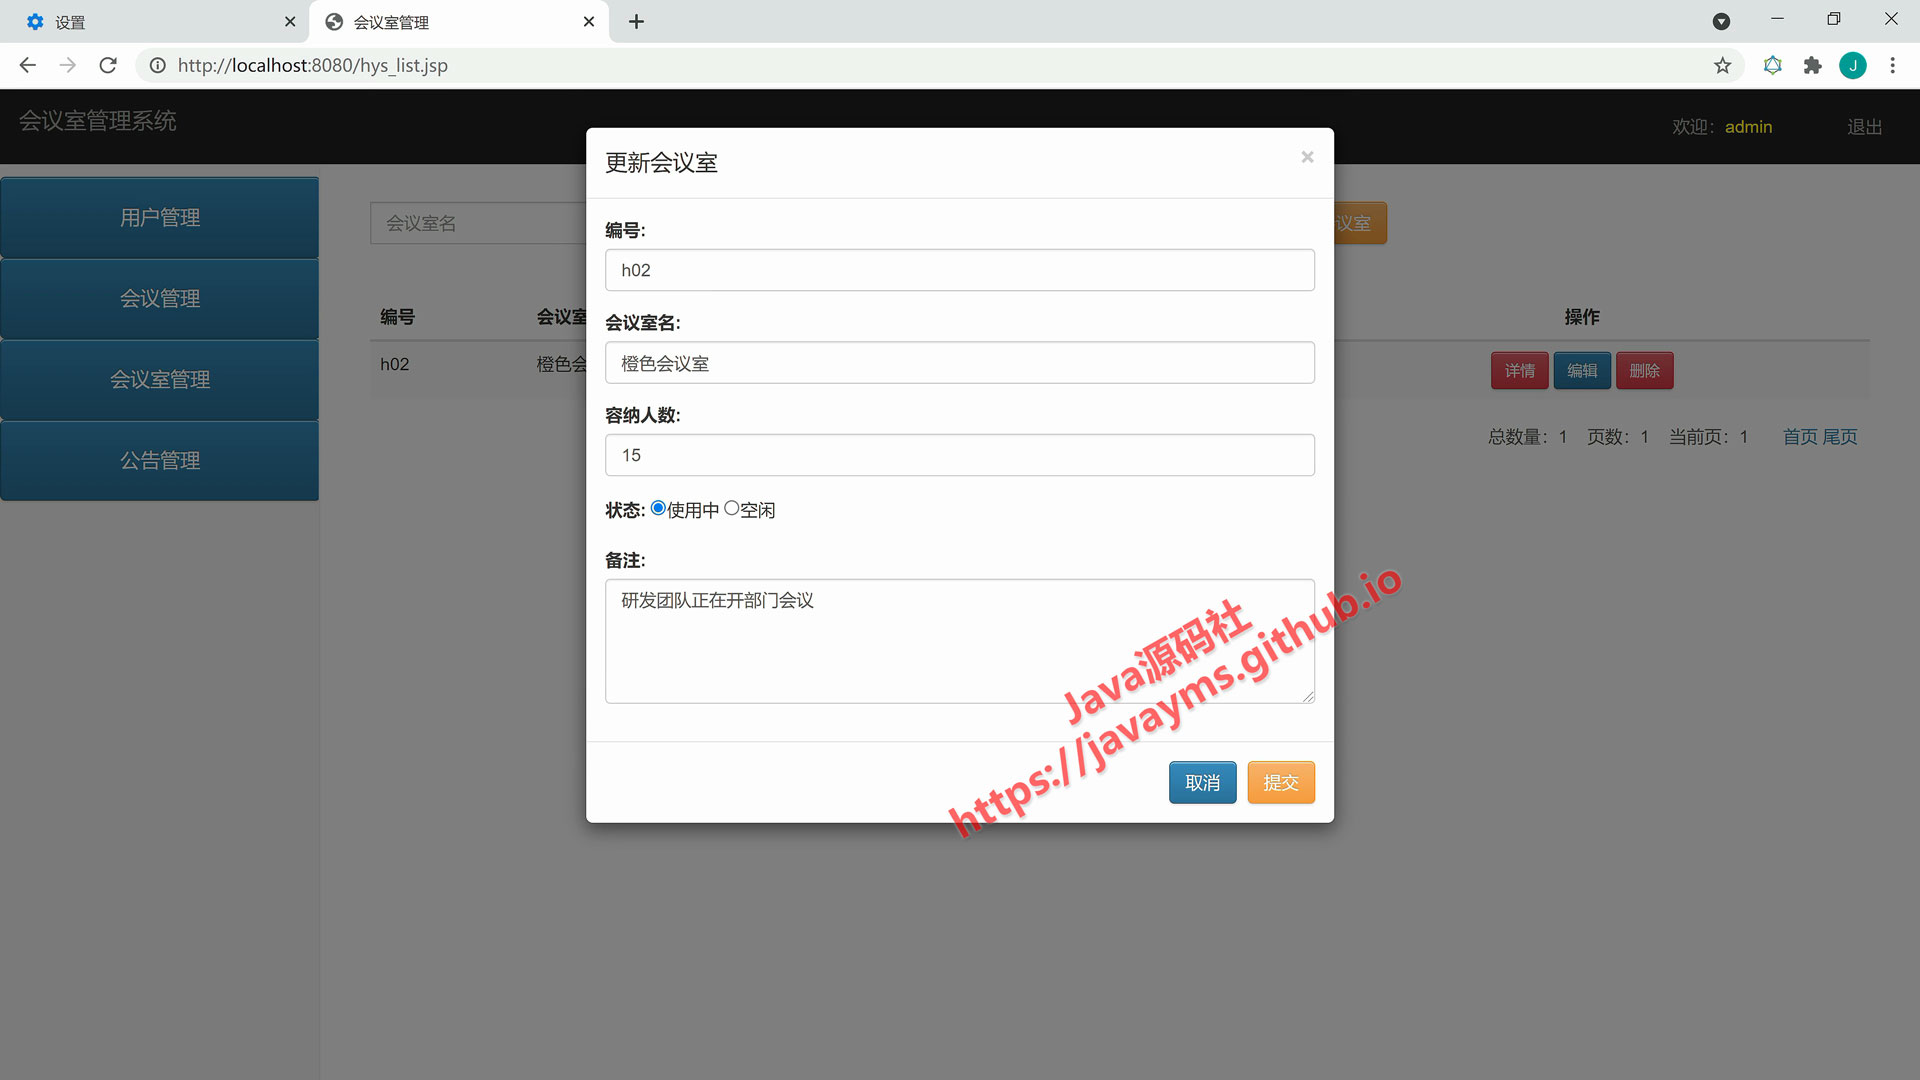Screen dimensions: 1920x1080
Task: Click the 提交 button to submit
Action: pos(1281,782)
